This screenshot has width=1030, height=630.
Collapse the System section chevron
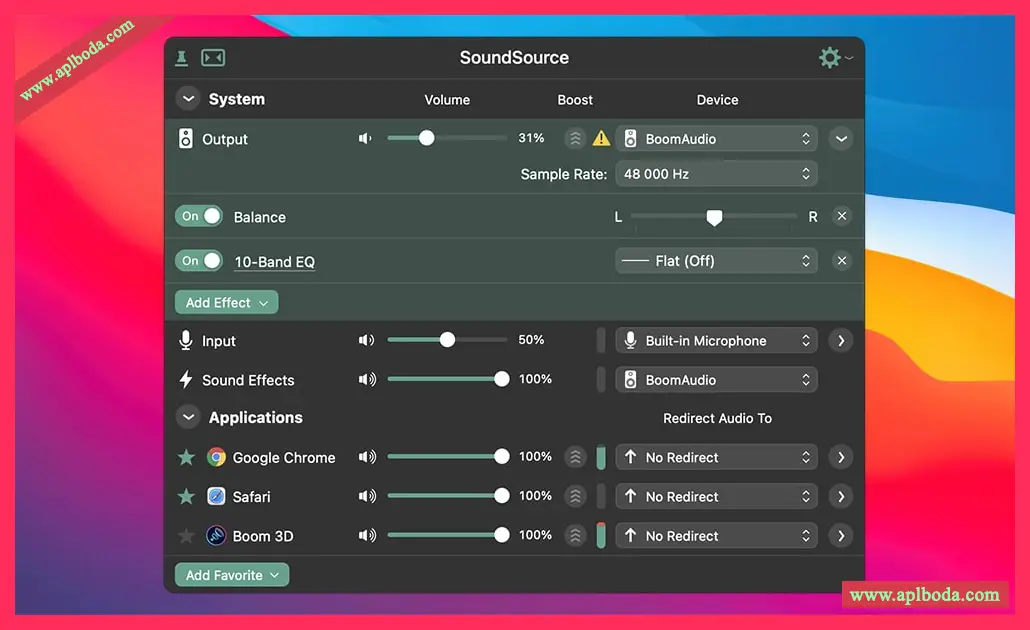pos(188,100)
